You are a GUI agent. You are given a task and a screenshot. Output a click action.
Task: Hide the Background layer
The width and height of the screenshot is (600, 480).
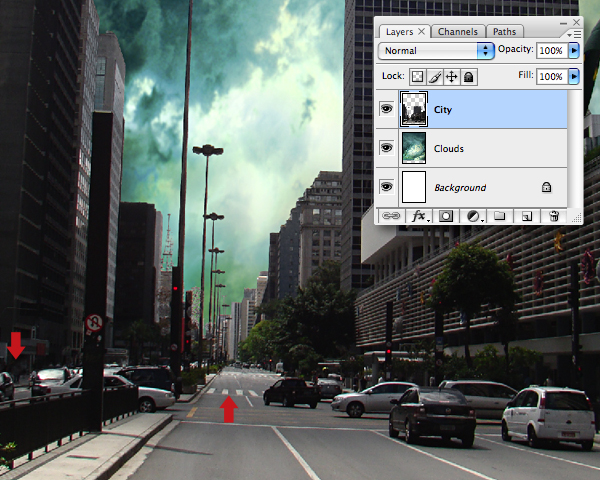[x=386, y=187]
